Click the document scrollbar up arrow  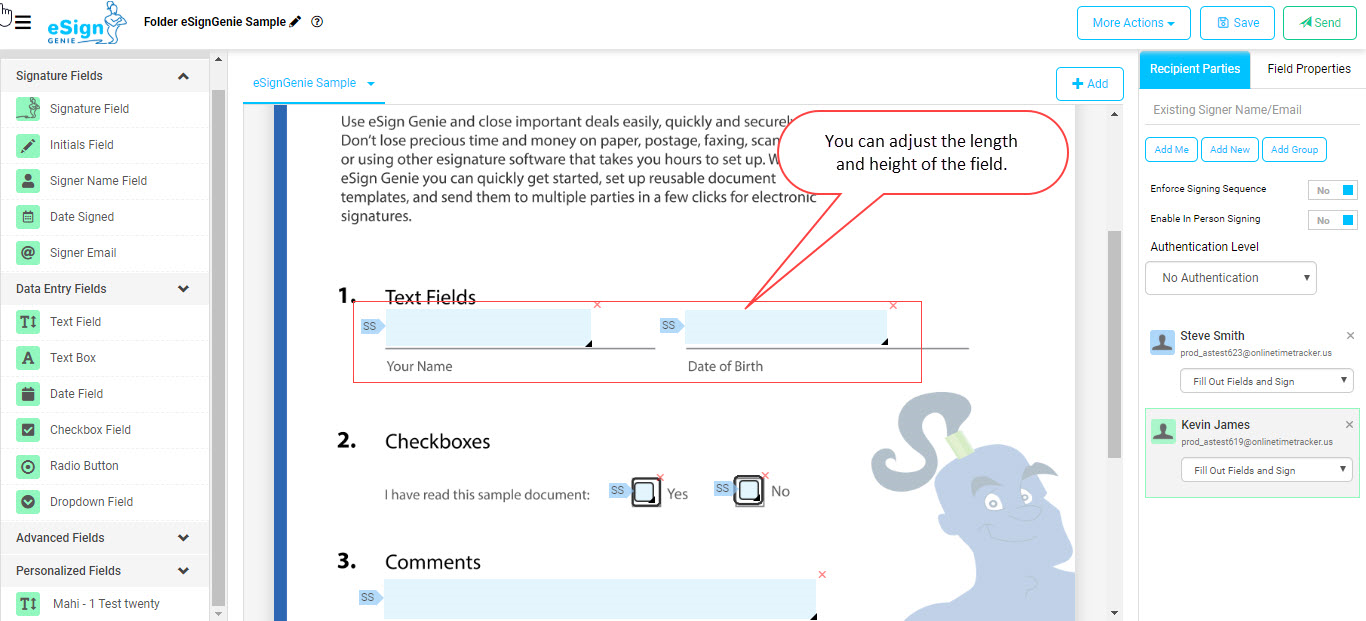(x=1115, y=113)
